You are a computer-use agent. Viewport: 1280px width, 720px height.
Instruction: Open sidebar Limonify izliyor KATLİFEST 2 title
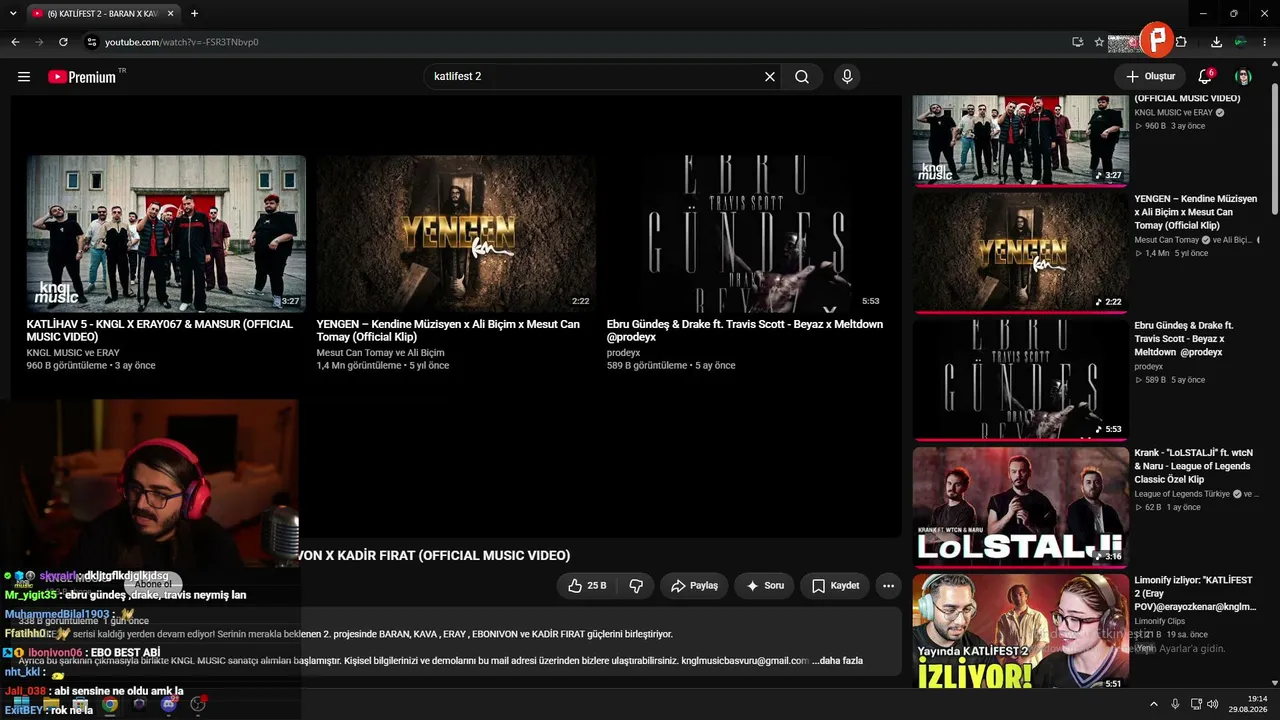pos(1195,594)
